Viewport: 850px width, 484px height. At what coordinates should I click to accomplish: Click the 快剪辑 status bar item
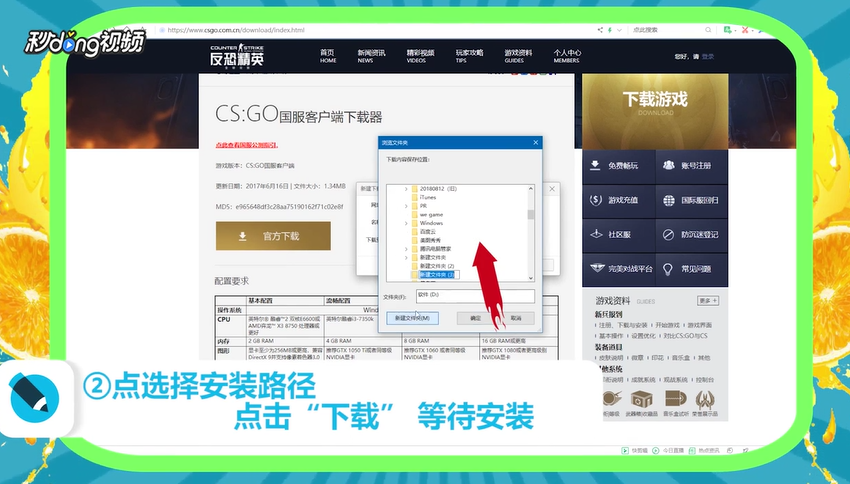coord(634,450)
